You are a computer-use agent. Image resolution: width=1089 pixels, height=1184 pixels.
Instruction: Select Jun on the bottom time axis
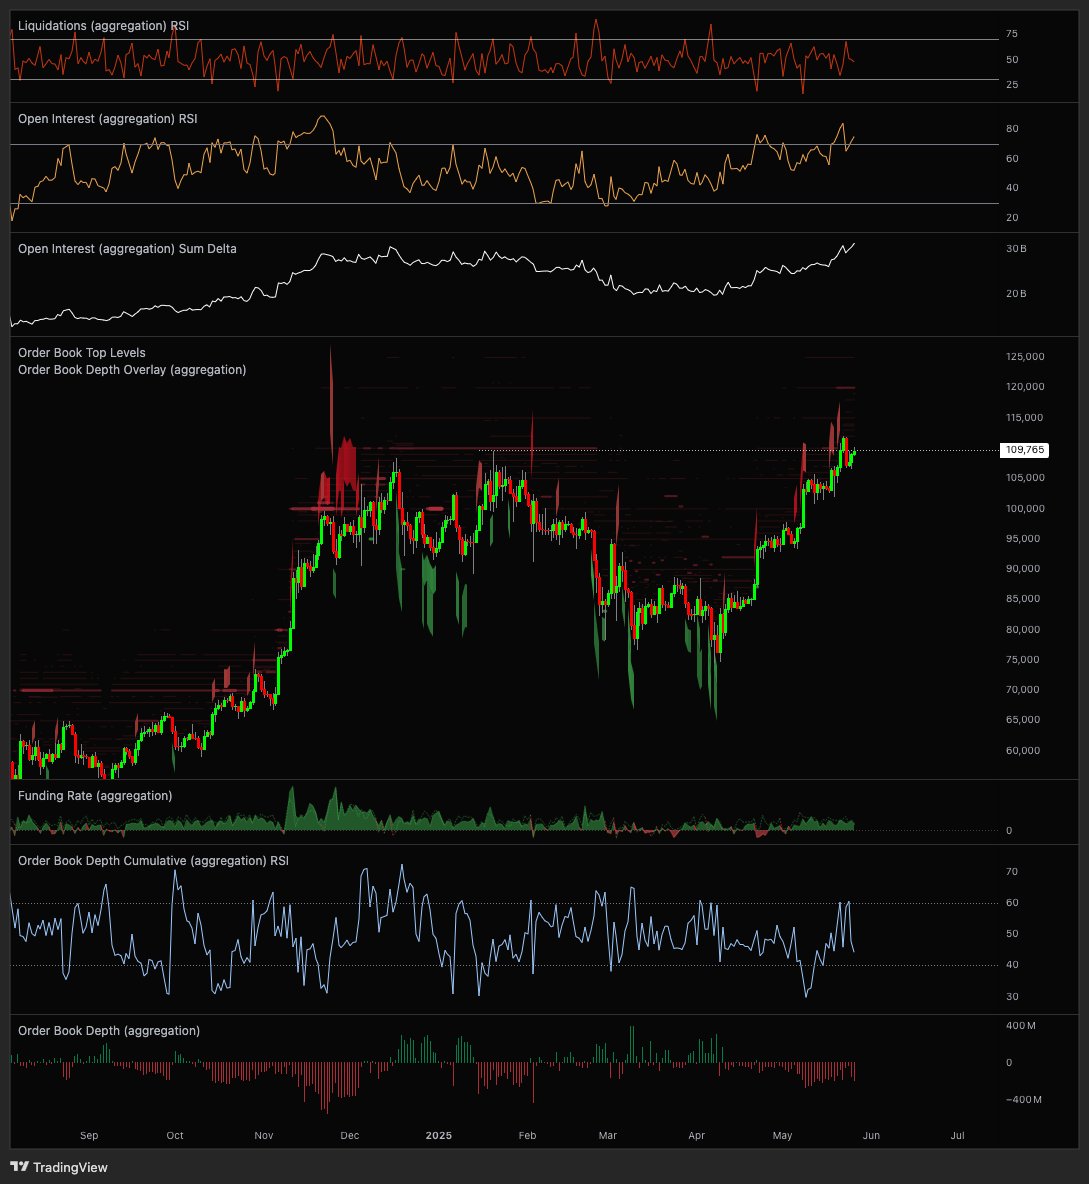(x=870, y=1136)
